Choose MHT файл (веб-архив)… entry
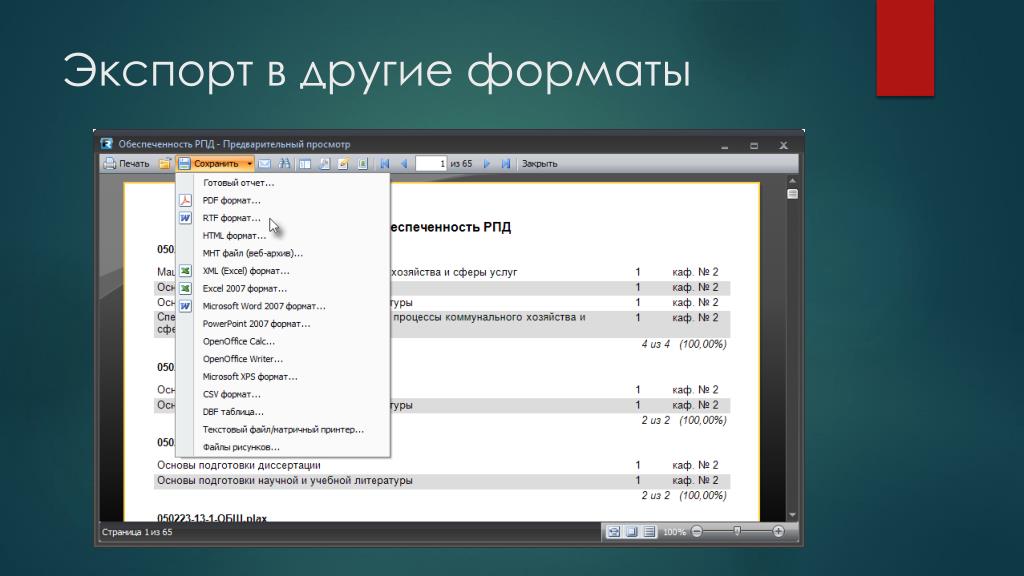 tap(283, 253)
